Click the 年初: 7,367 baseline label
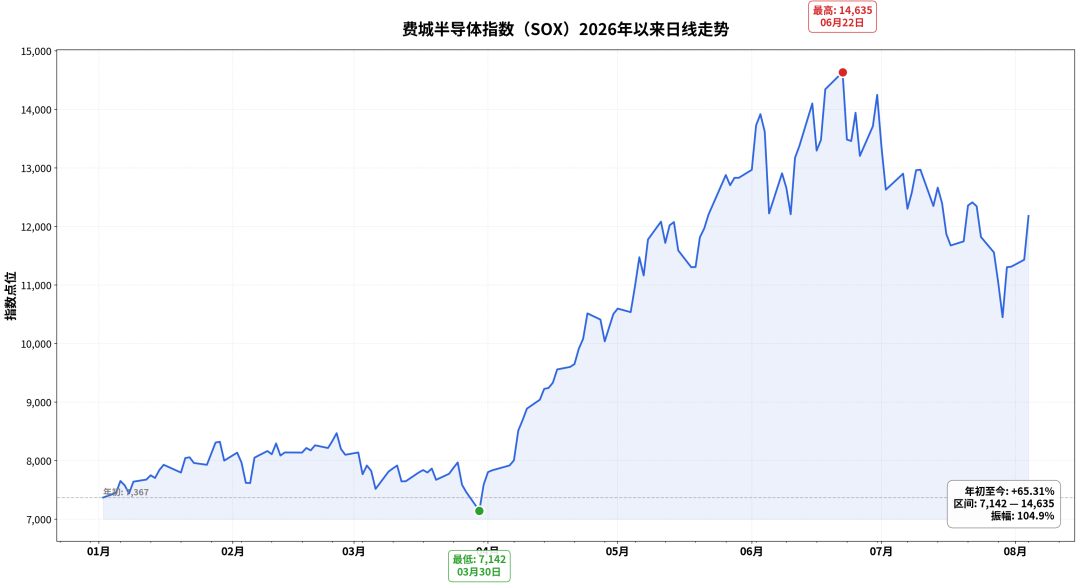This screenshot has height=583, width=1080. tap(126, 492)
